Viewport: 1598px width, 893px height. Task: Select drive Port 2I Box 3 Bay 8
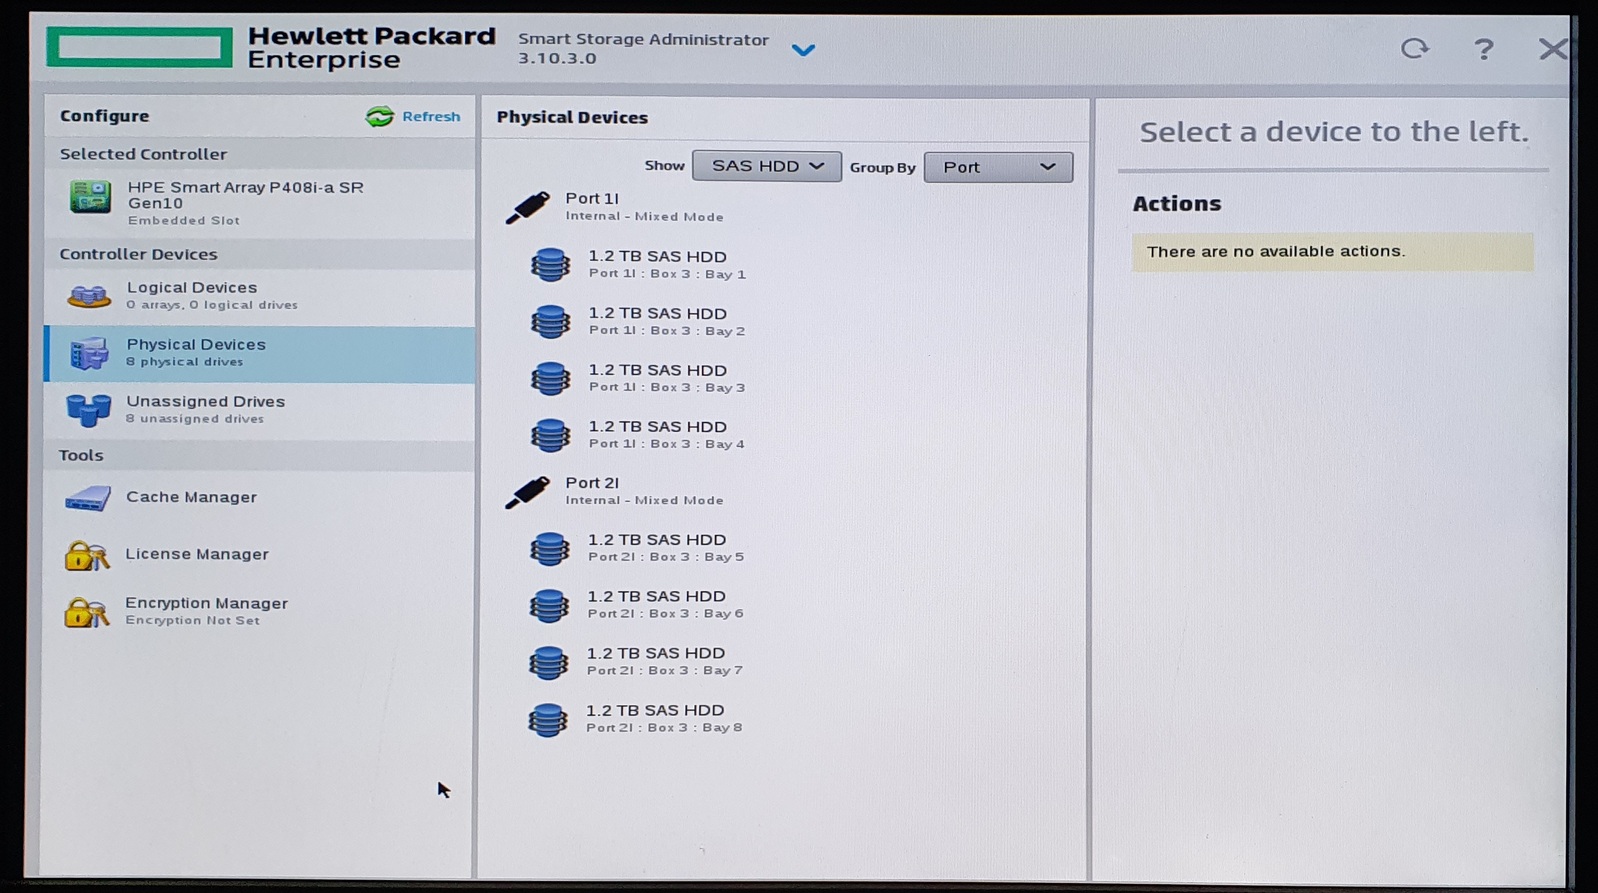click(664, 718)
